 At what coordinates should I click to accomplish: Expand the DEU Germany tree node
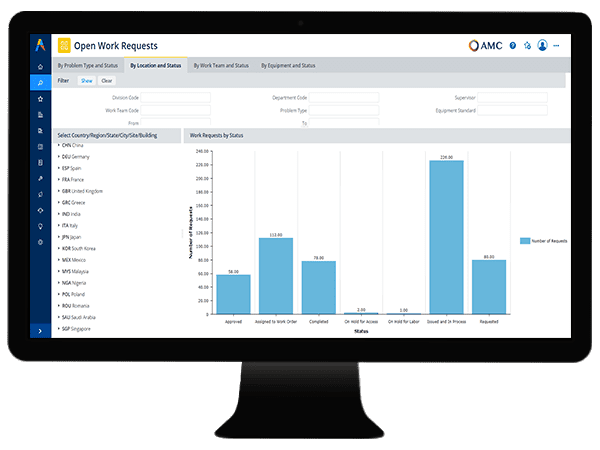point(59,157)
